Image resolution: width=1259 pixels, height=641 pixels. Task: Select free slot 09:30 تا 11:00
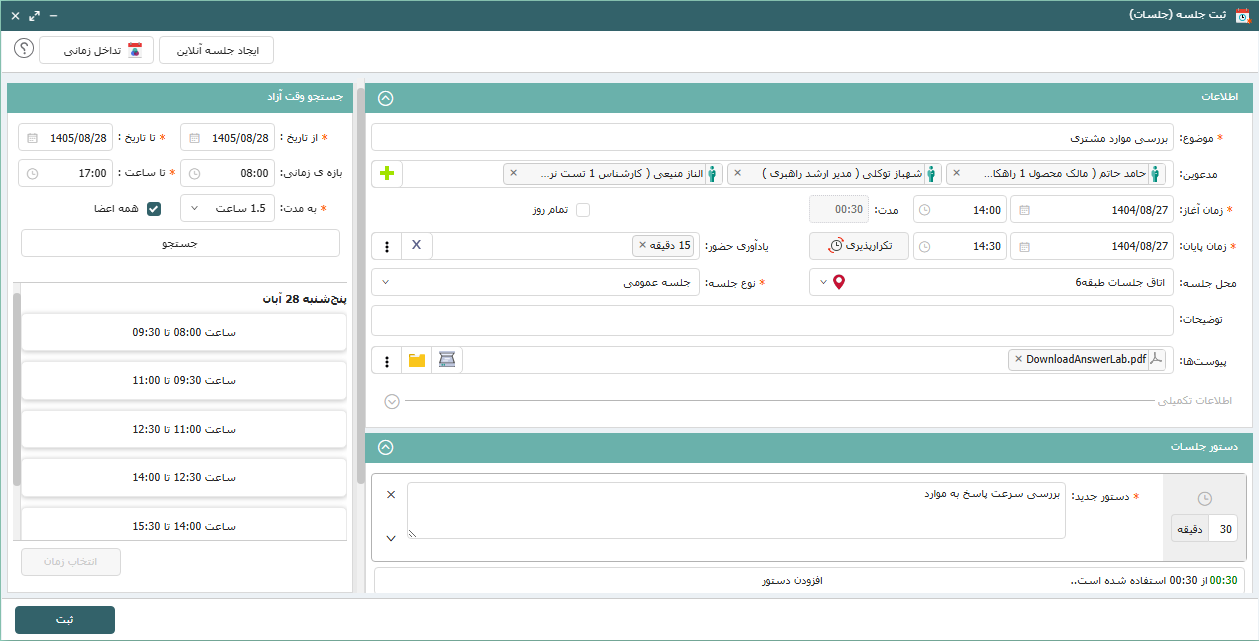pos(184,380)
